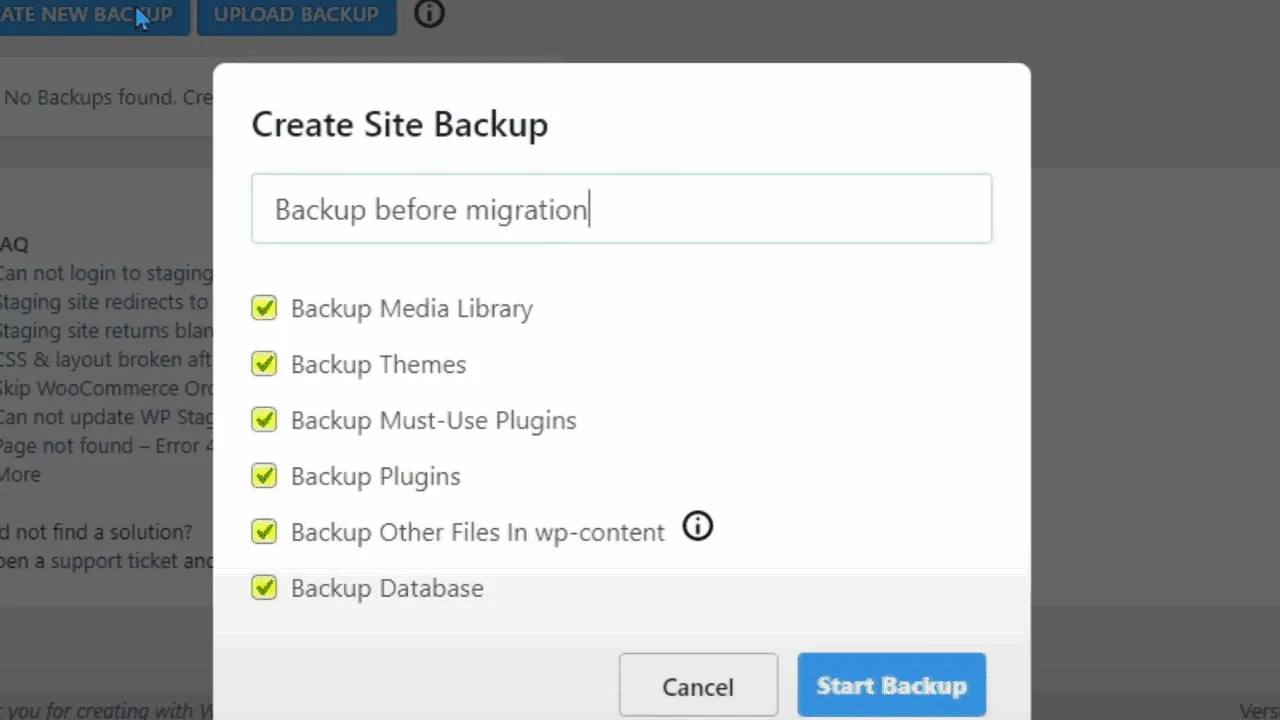Uncheck the Backup Plugins checkbox
The height and width of the screenshot is (720, 1280).
tap(264, 476)
